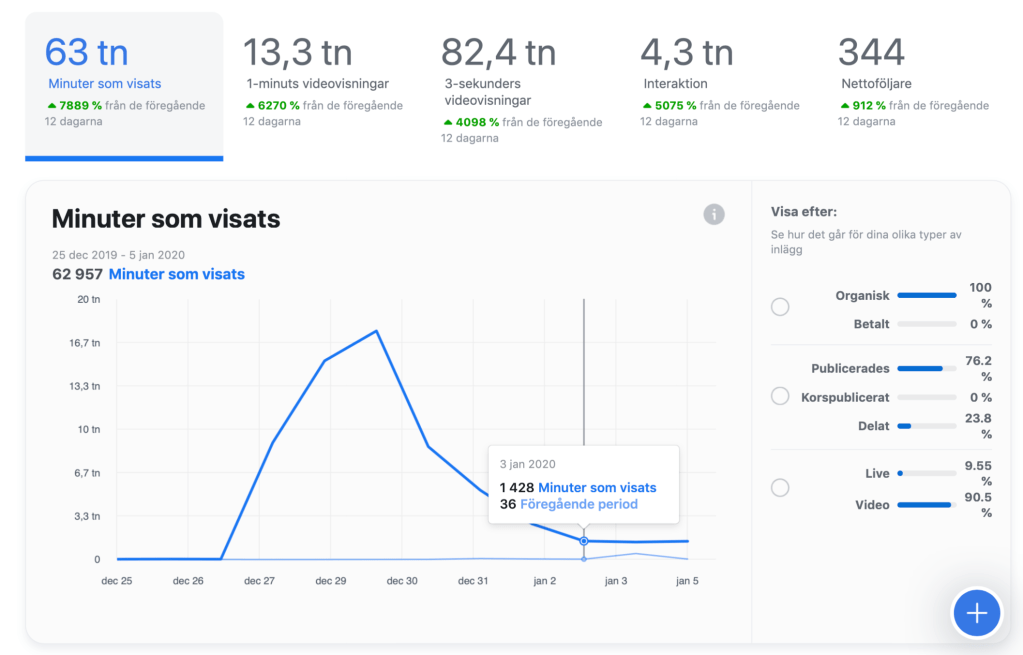Open the Minuter som visats metric tab

click(124, 84)
